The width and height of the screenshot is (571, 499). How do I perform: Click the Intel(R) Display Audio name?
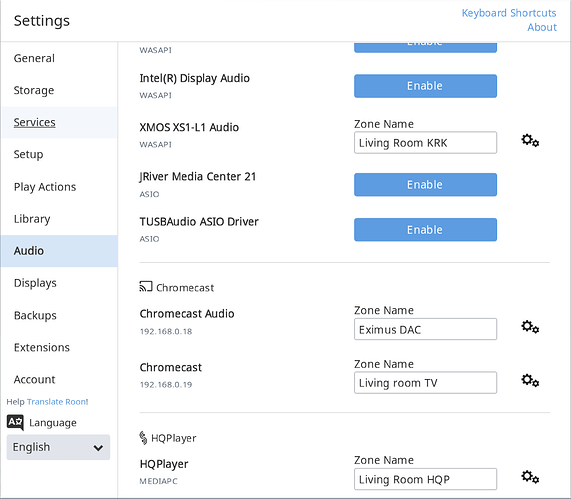pos(194,79)
